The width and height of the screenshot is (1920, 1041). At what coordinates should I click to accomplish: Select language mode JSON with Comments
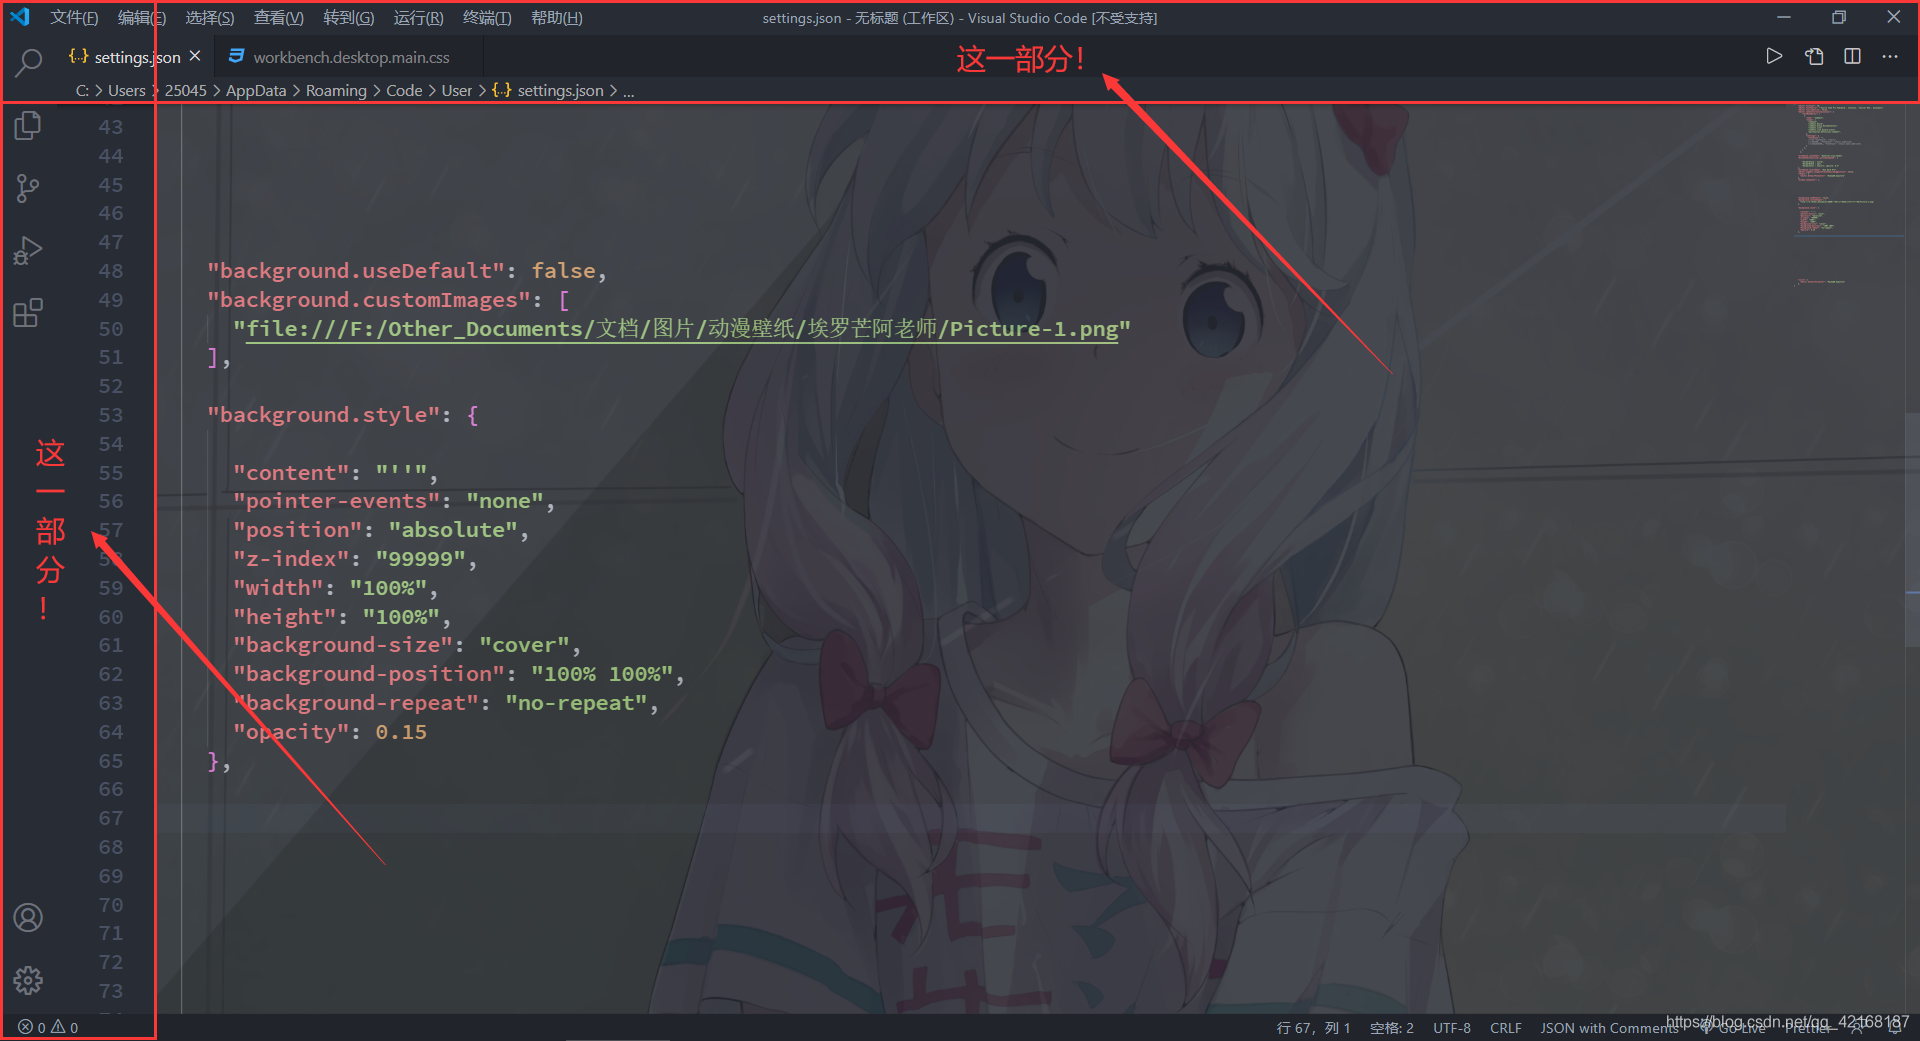tap(1609, 1028)
